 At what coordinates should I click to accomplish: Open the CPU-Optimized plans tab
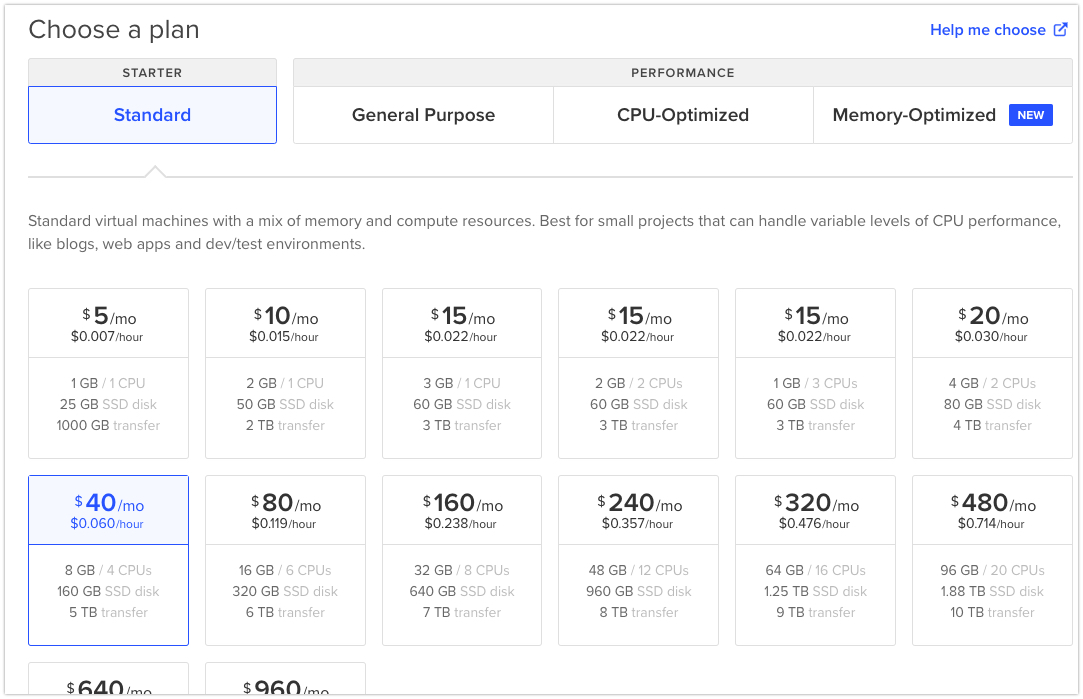[x=683, y=115]
